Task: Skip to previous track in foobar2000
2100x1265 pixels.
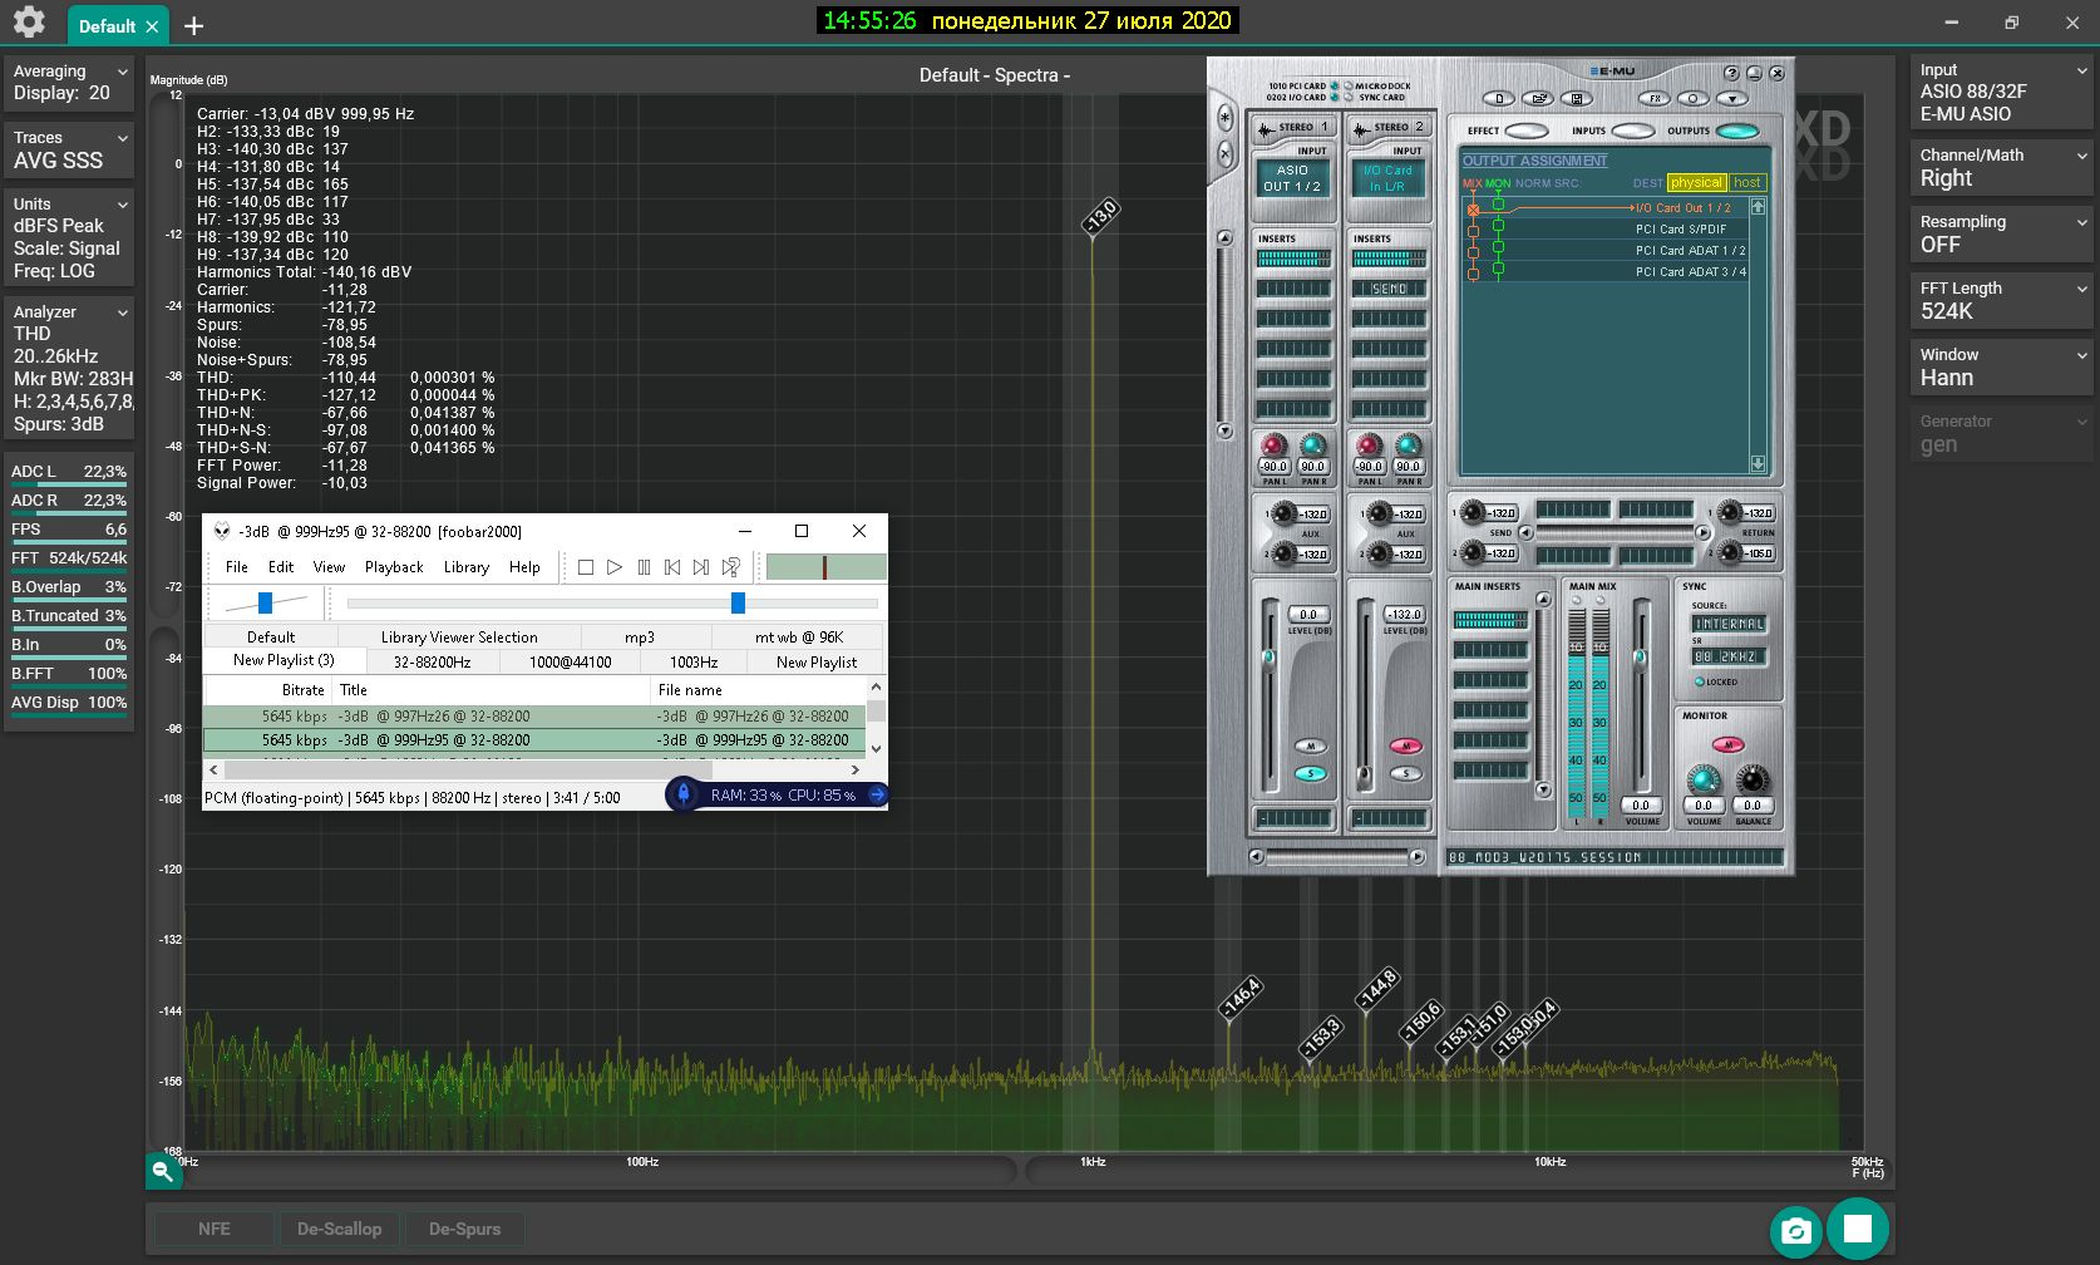Action: click(x=672, y=567)
